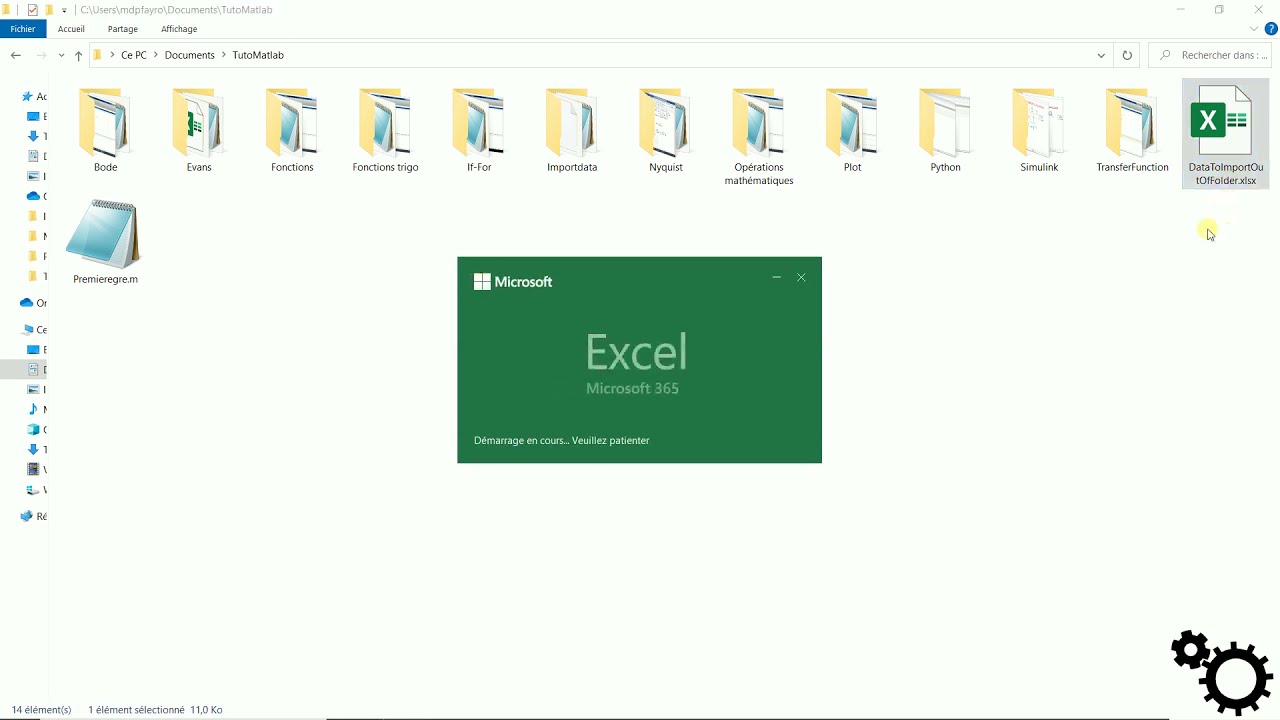Open the Fichier menu
This screenshot has height=720, width=1280.
(x=23, y=29)
